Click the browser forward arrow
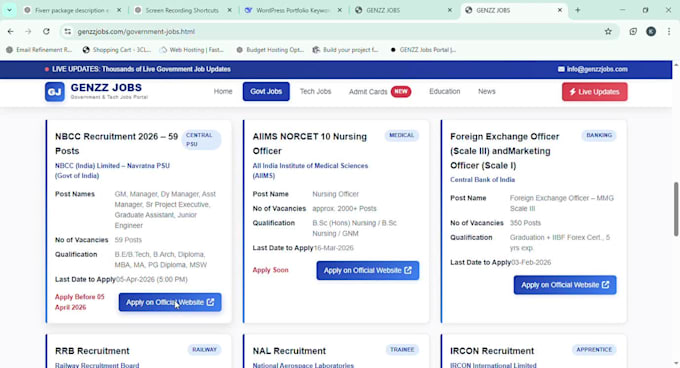 tap(28, 32)
